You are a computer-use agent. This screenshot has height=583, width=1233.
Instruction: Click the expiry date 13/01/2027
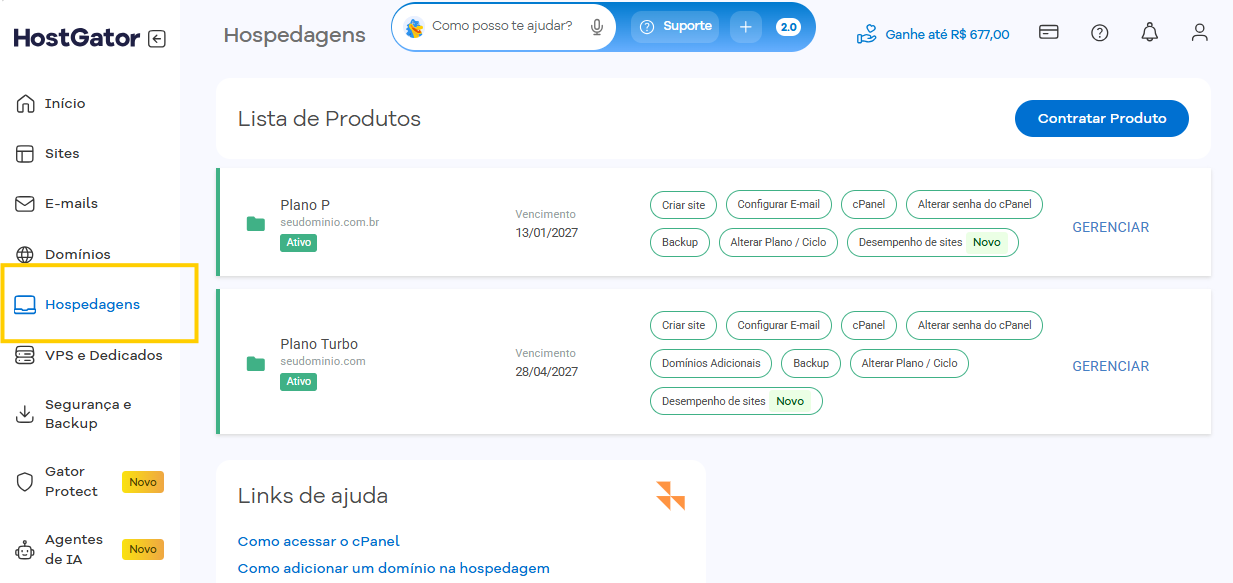(547, 233)
